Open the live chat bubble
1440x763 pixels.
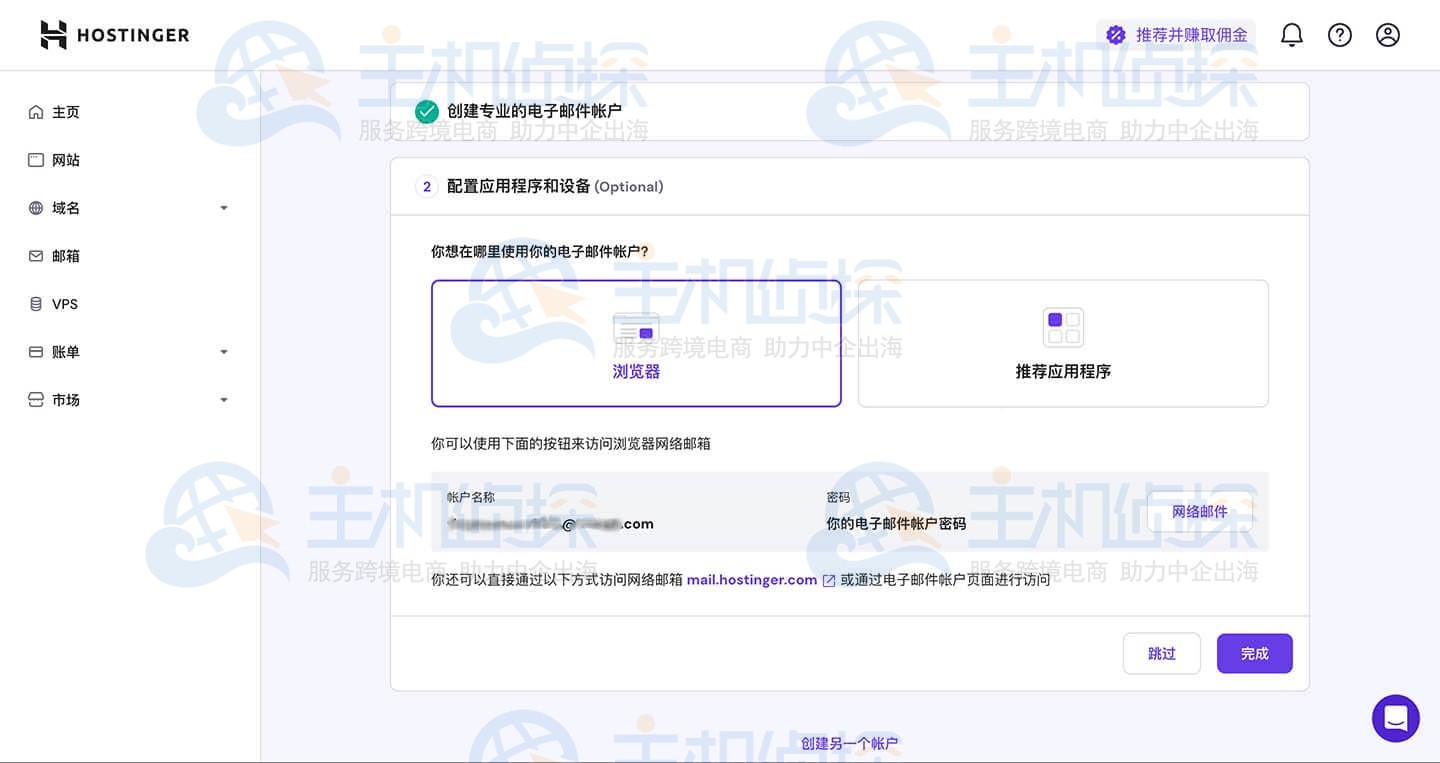(x=1395, y=718)
